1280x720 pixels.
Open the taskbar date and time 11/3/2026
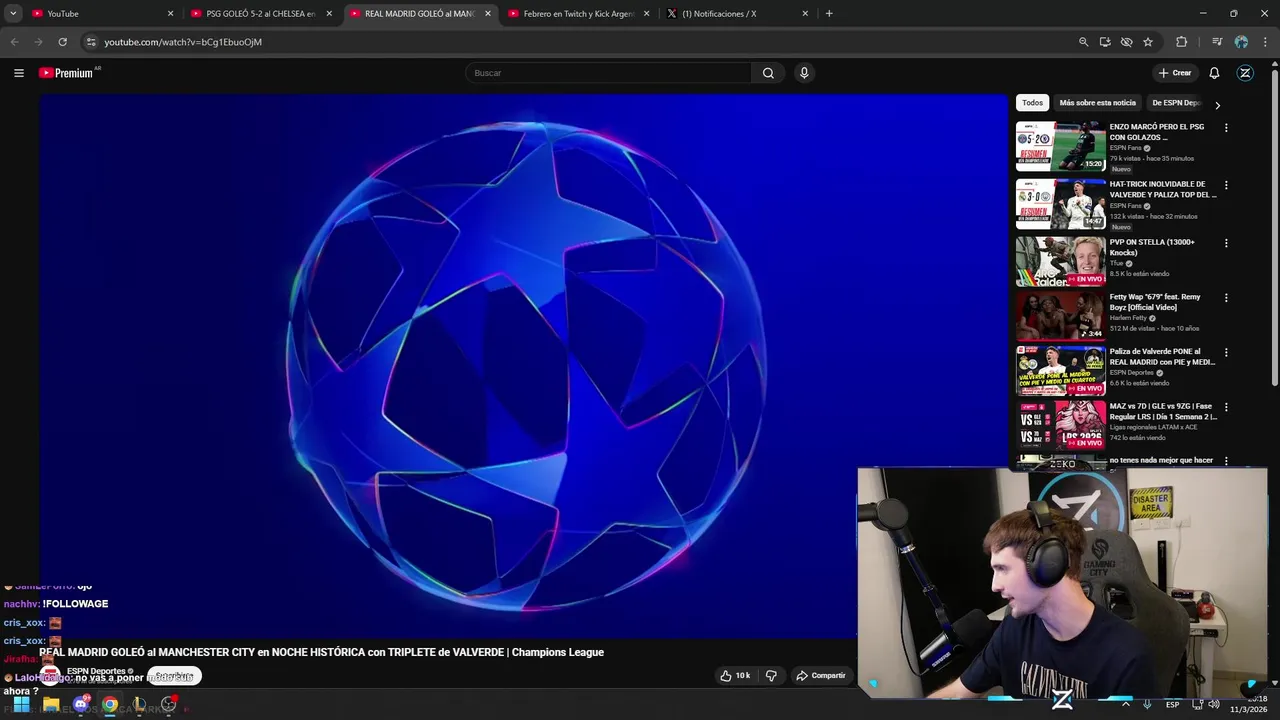1249,704
